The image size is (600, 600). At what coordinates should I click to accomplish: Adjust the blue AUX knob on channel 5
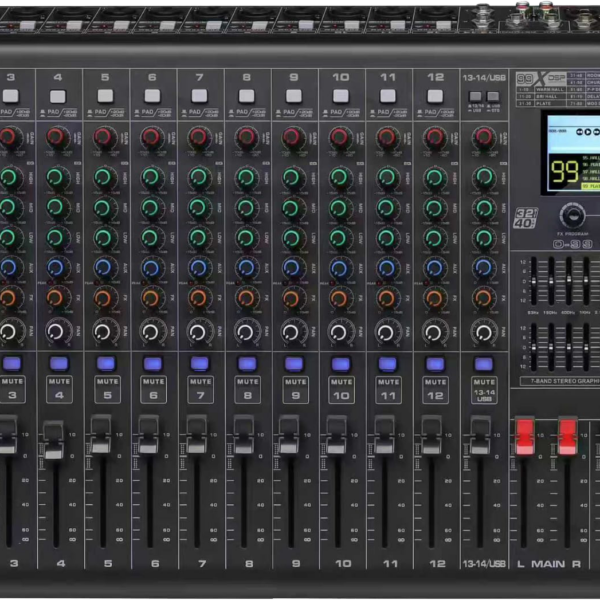[103, 267]
